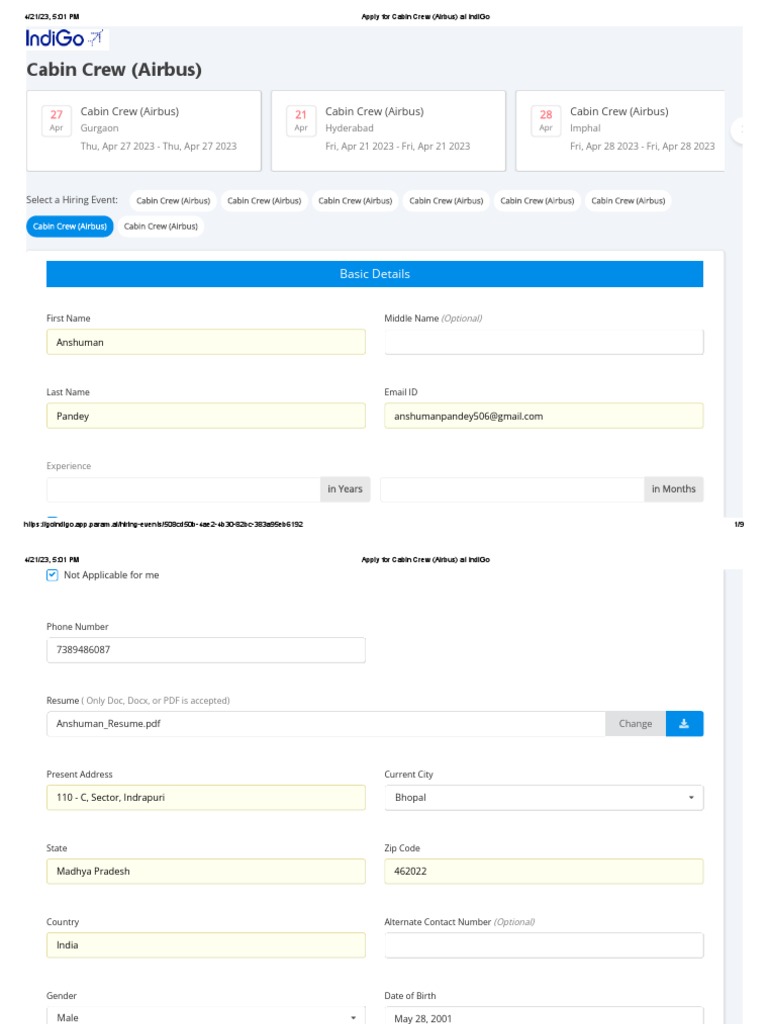Expand the Current City dropdown

(543, 798)
